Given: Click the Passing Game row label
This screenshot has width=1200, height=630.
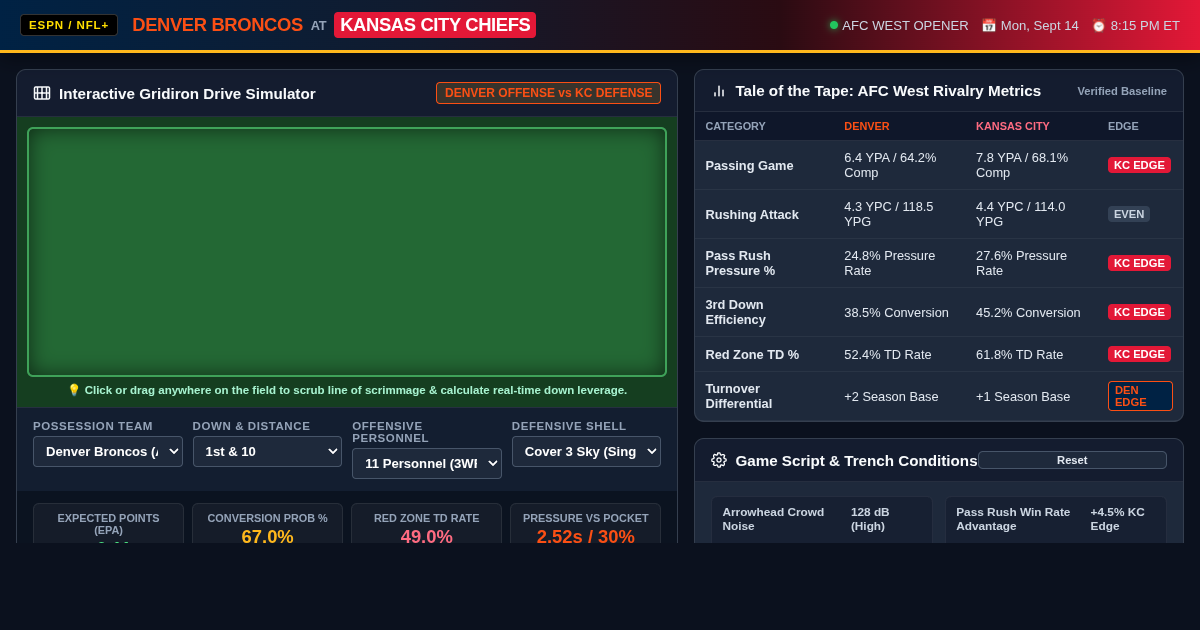Looking at the screenshot, I should [749, 165].
